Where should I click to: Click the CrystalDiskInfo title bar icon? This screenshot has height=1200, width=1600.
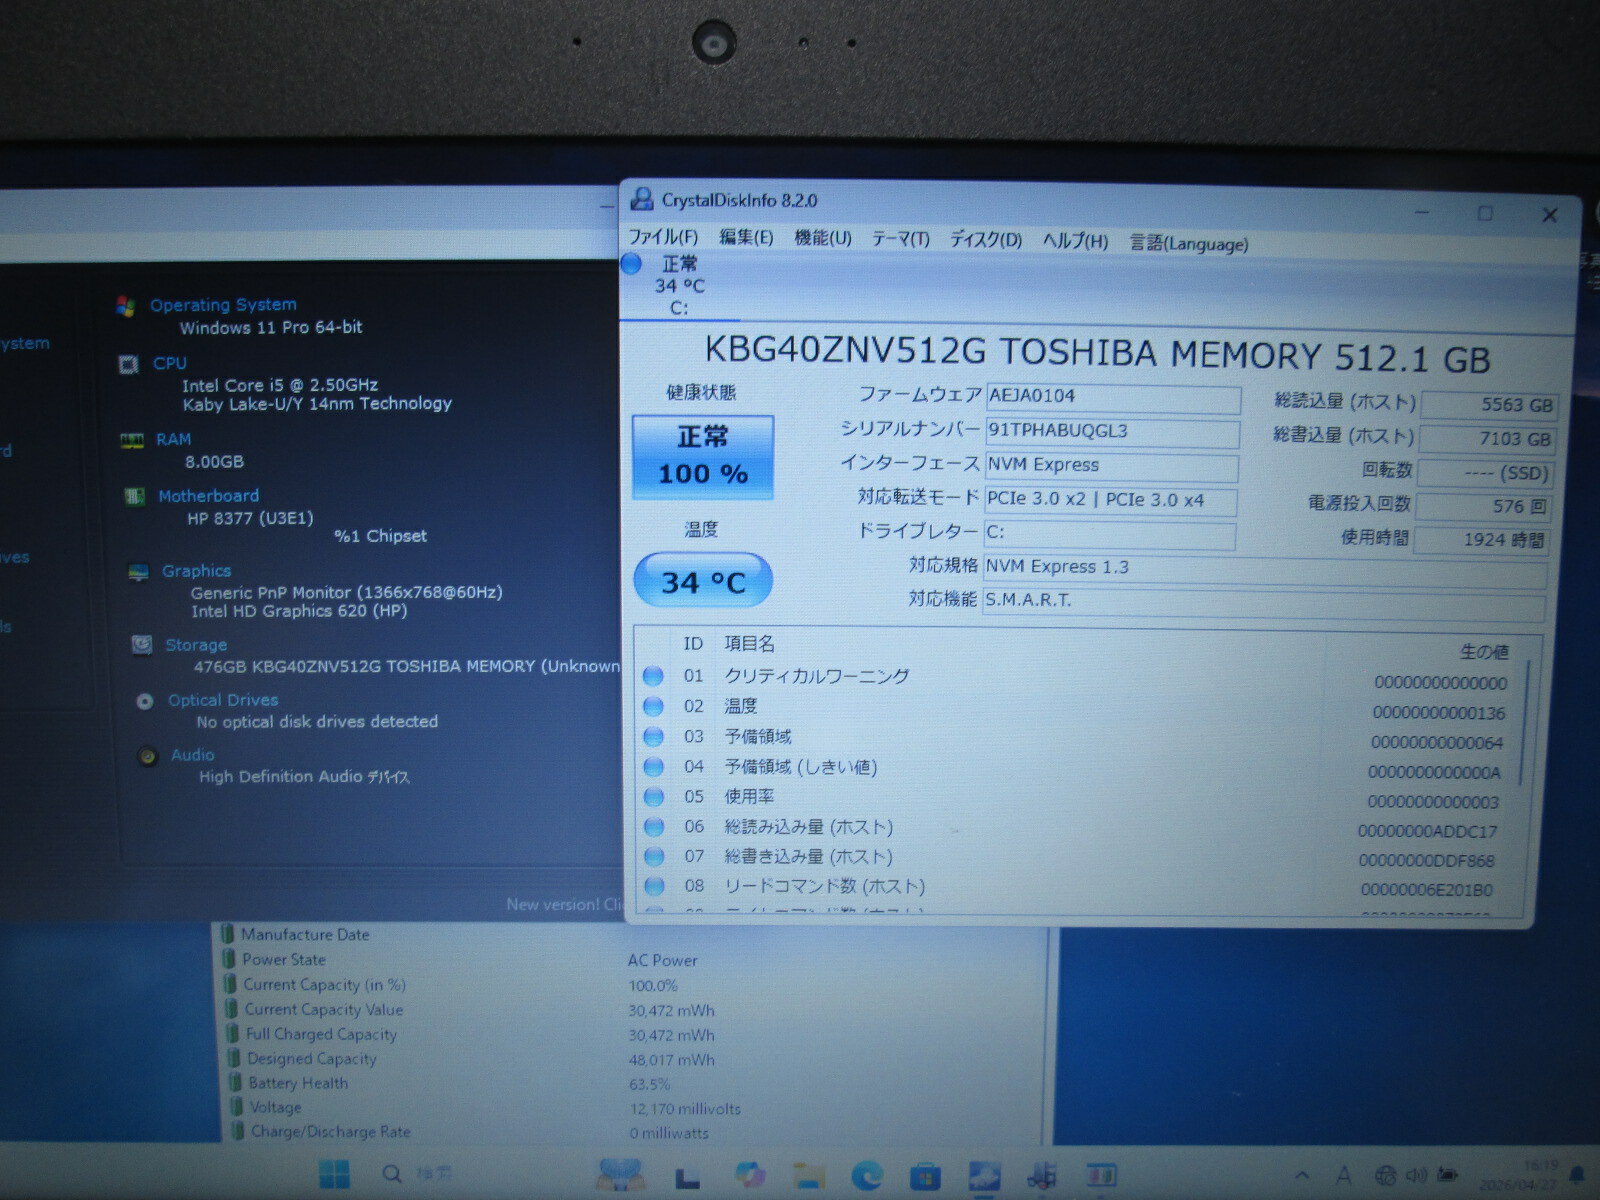tap(641, 199)
